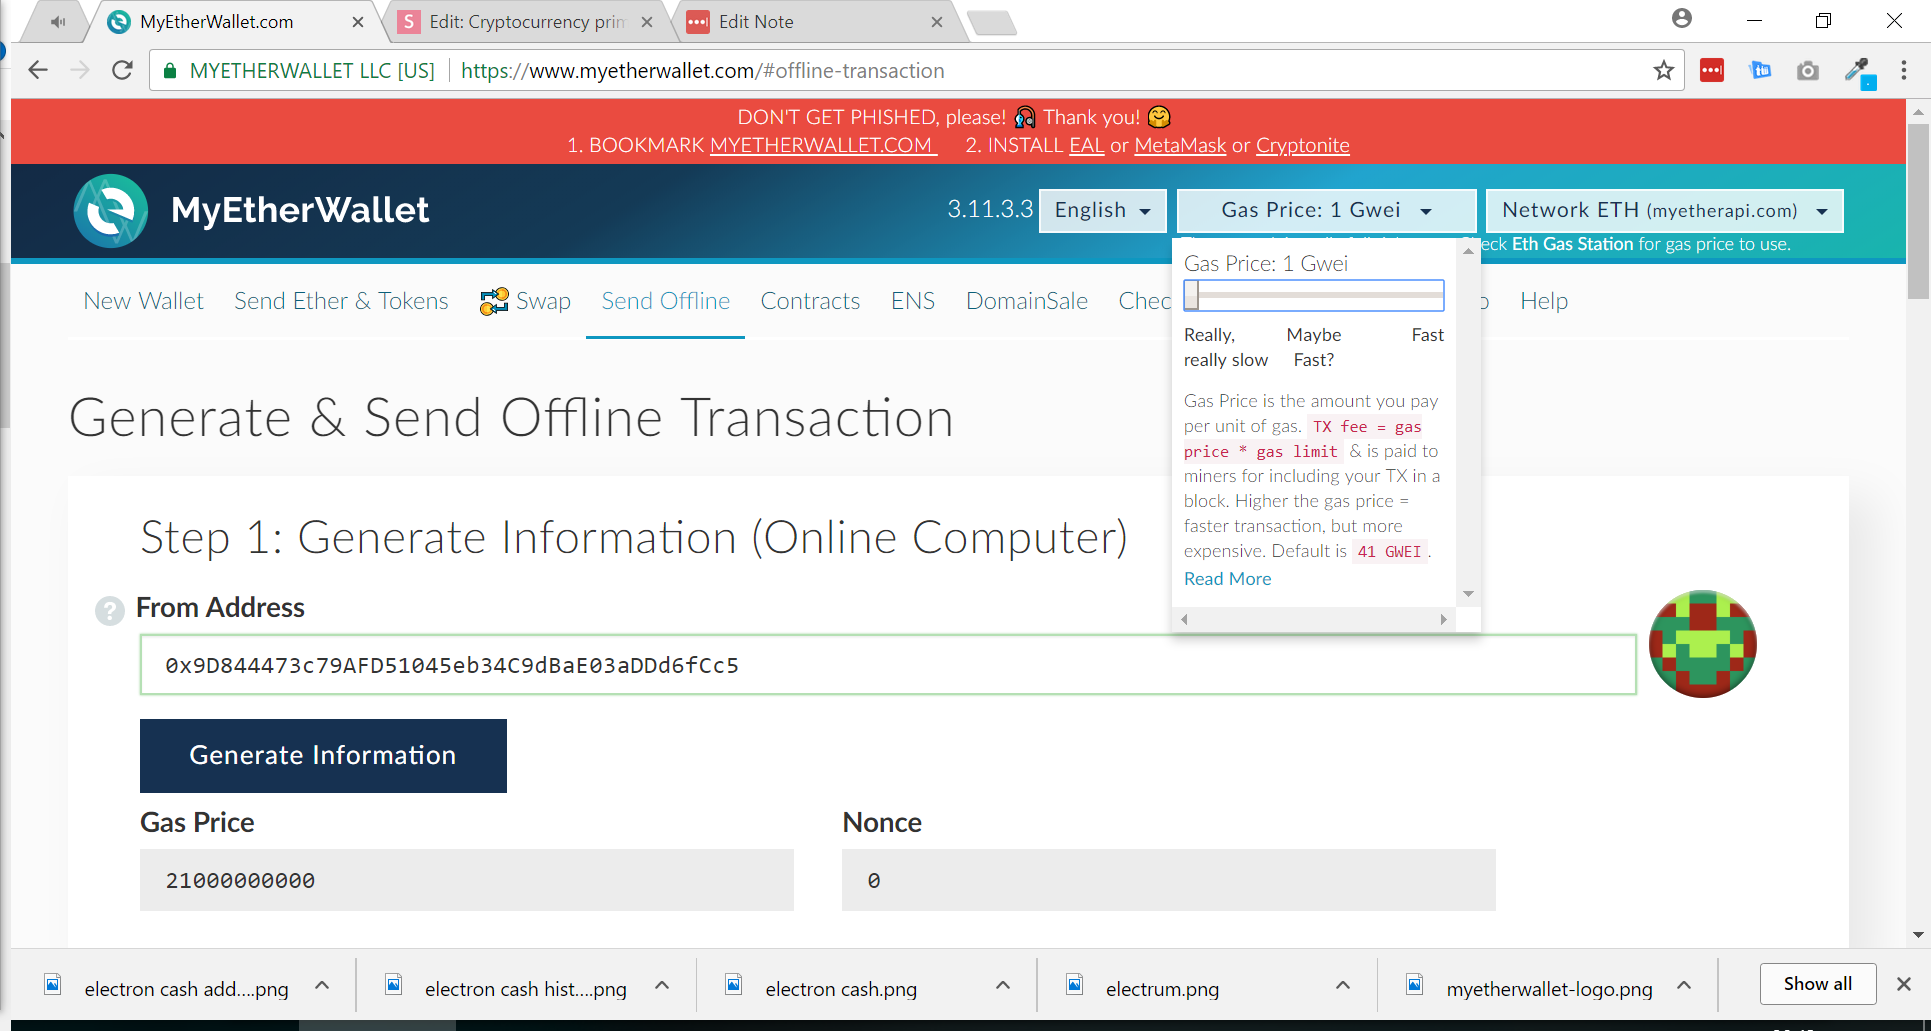
Task: Click the Gas Price value field
Action: click(467, 880)
